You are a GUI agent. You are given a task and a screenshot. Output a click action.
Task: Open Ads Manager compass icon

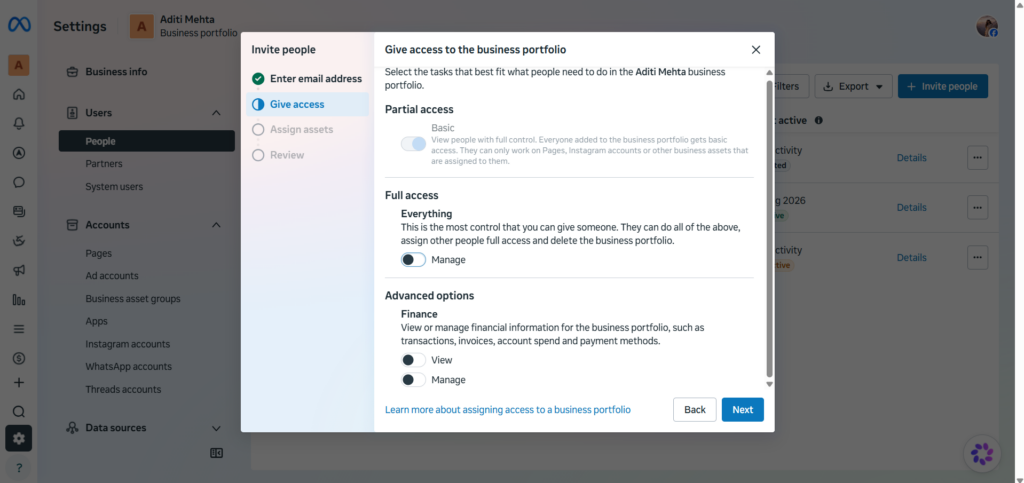click(x=19, y=153)
